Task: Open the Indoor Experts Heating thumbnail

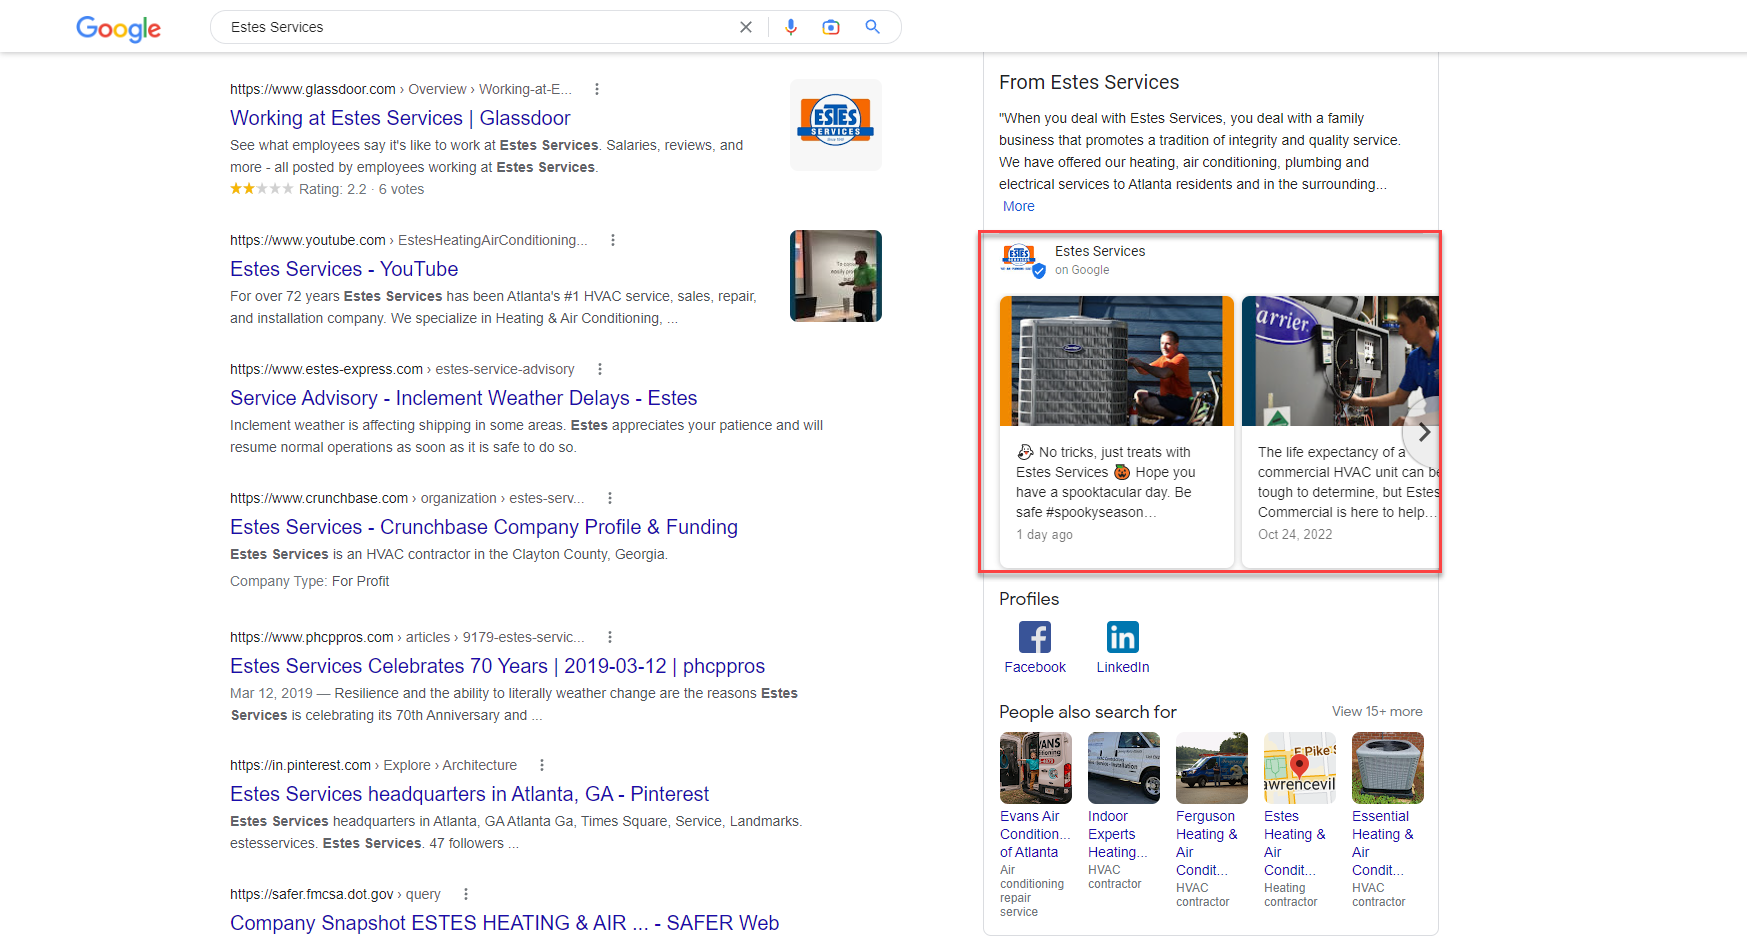Action: coord(1124,768)
